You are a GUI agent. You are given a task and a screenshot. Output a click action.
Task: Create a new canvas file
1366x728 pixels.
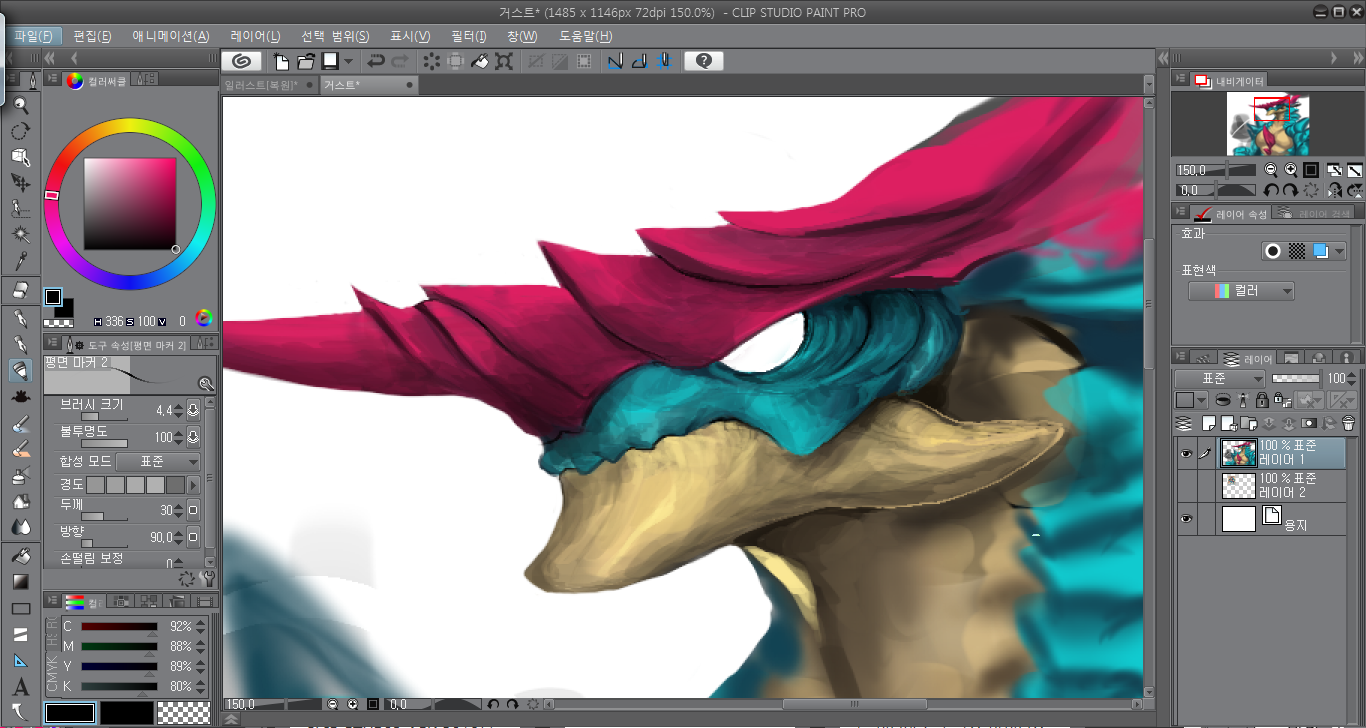click(282, 61)
